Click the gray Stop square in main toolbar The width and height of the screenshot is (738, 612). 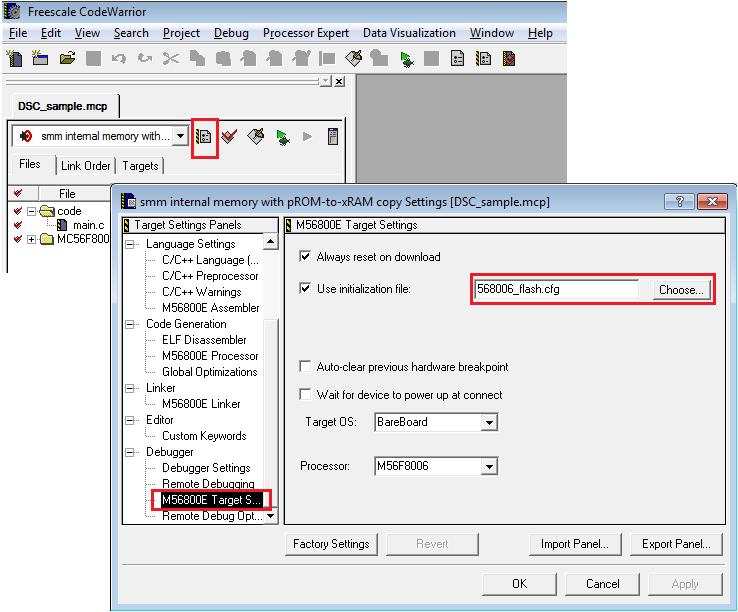(431, 59)
